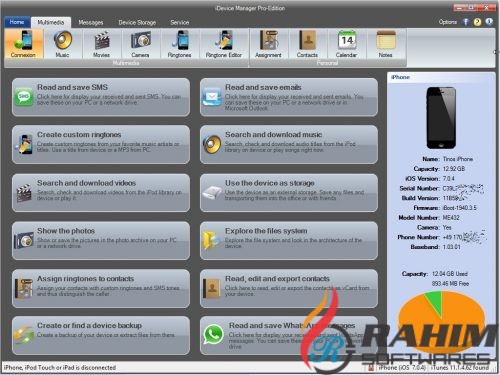Click the Facebook icon in header

pos(466,22)
